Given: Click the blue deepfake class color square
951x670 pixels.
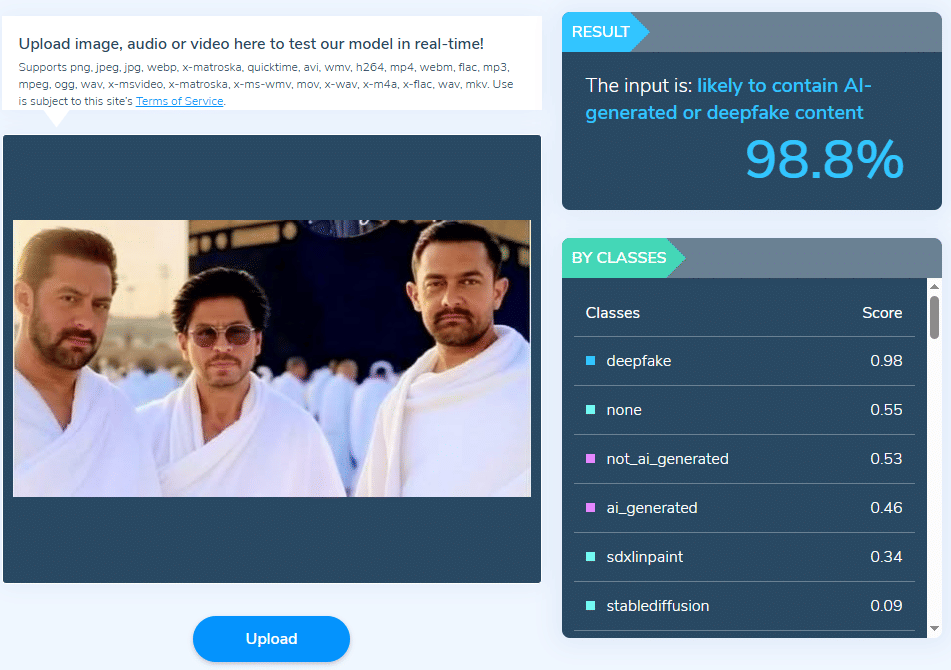Looking at the screenshot, I should (590, 361).
